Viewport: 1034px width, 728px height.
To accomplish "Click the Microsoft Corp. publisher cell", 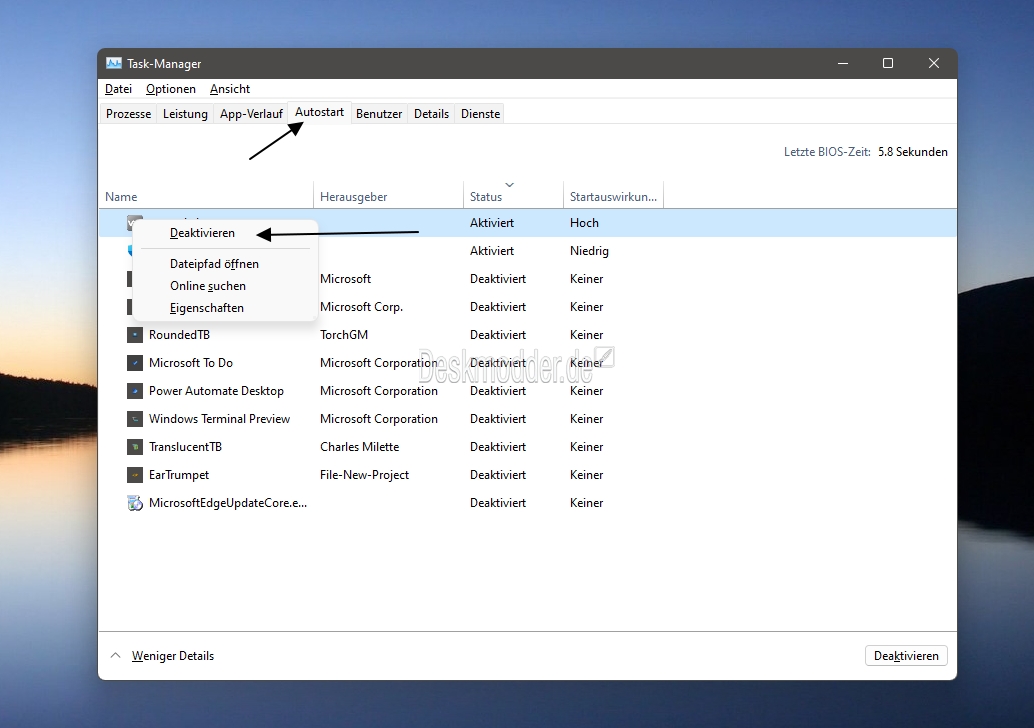I will coord(361,307).
